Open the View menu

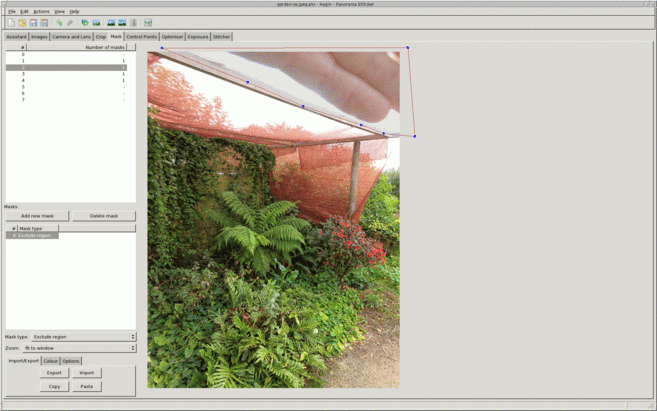(59, 11)
